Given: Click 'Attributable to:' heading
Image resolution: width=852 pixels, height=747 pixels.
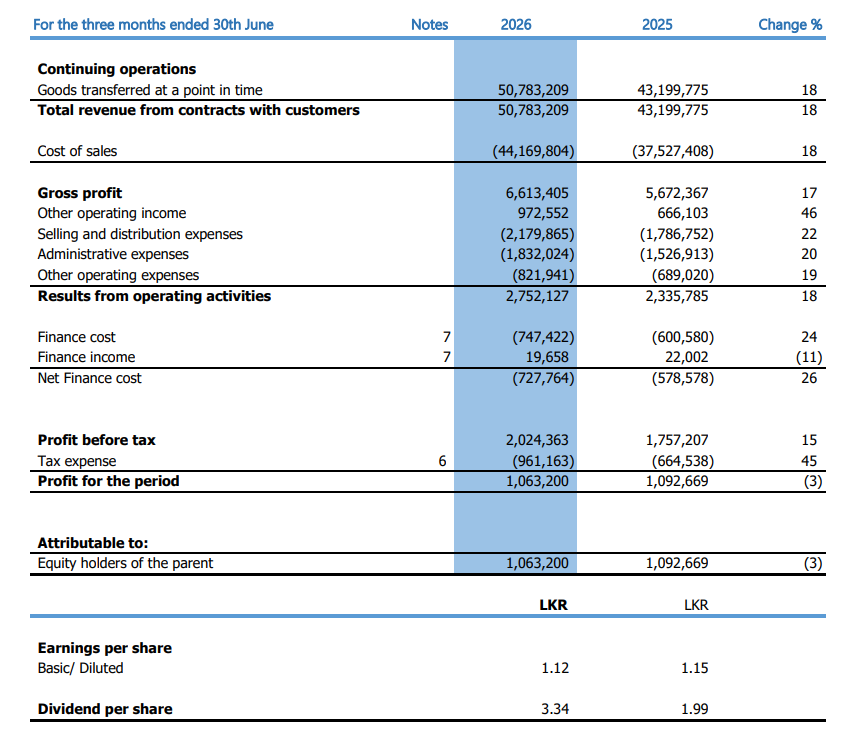Looking at the screenshot, I should [93, 543].
